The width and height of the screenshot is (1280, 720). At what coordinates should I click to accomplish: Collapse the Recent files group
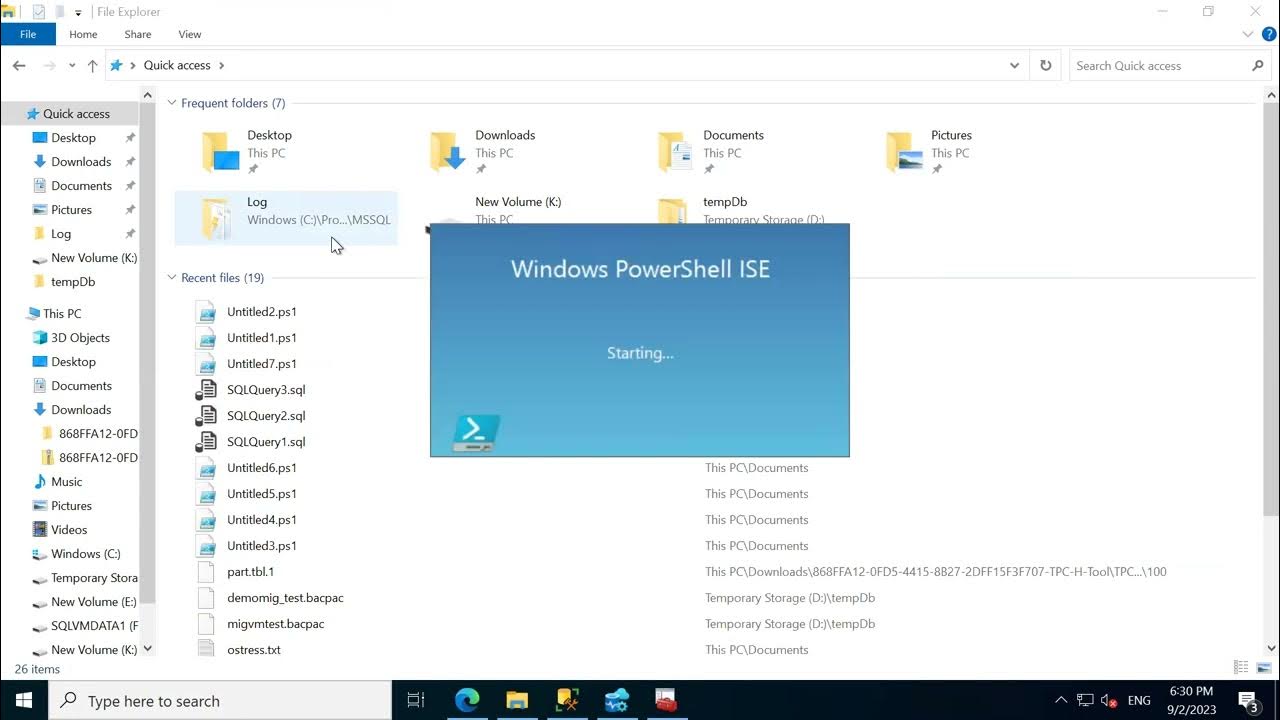coord(172,278)
